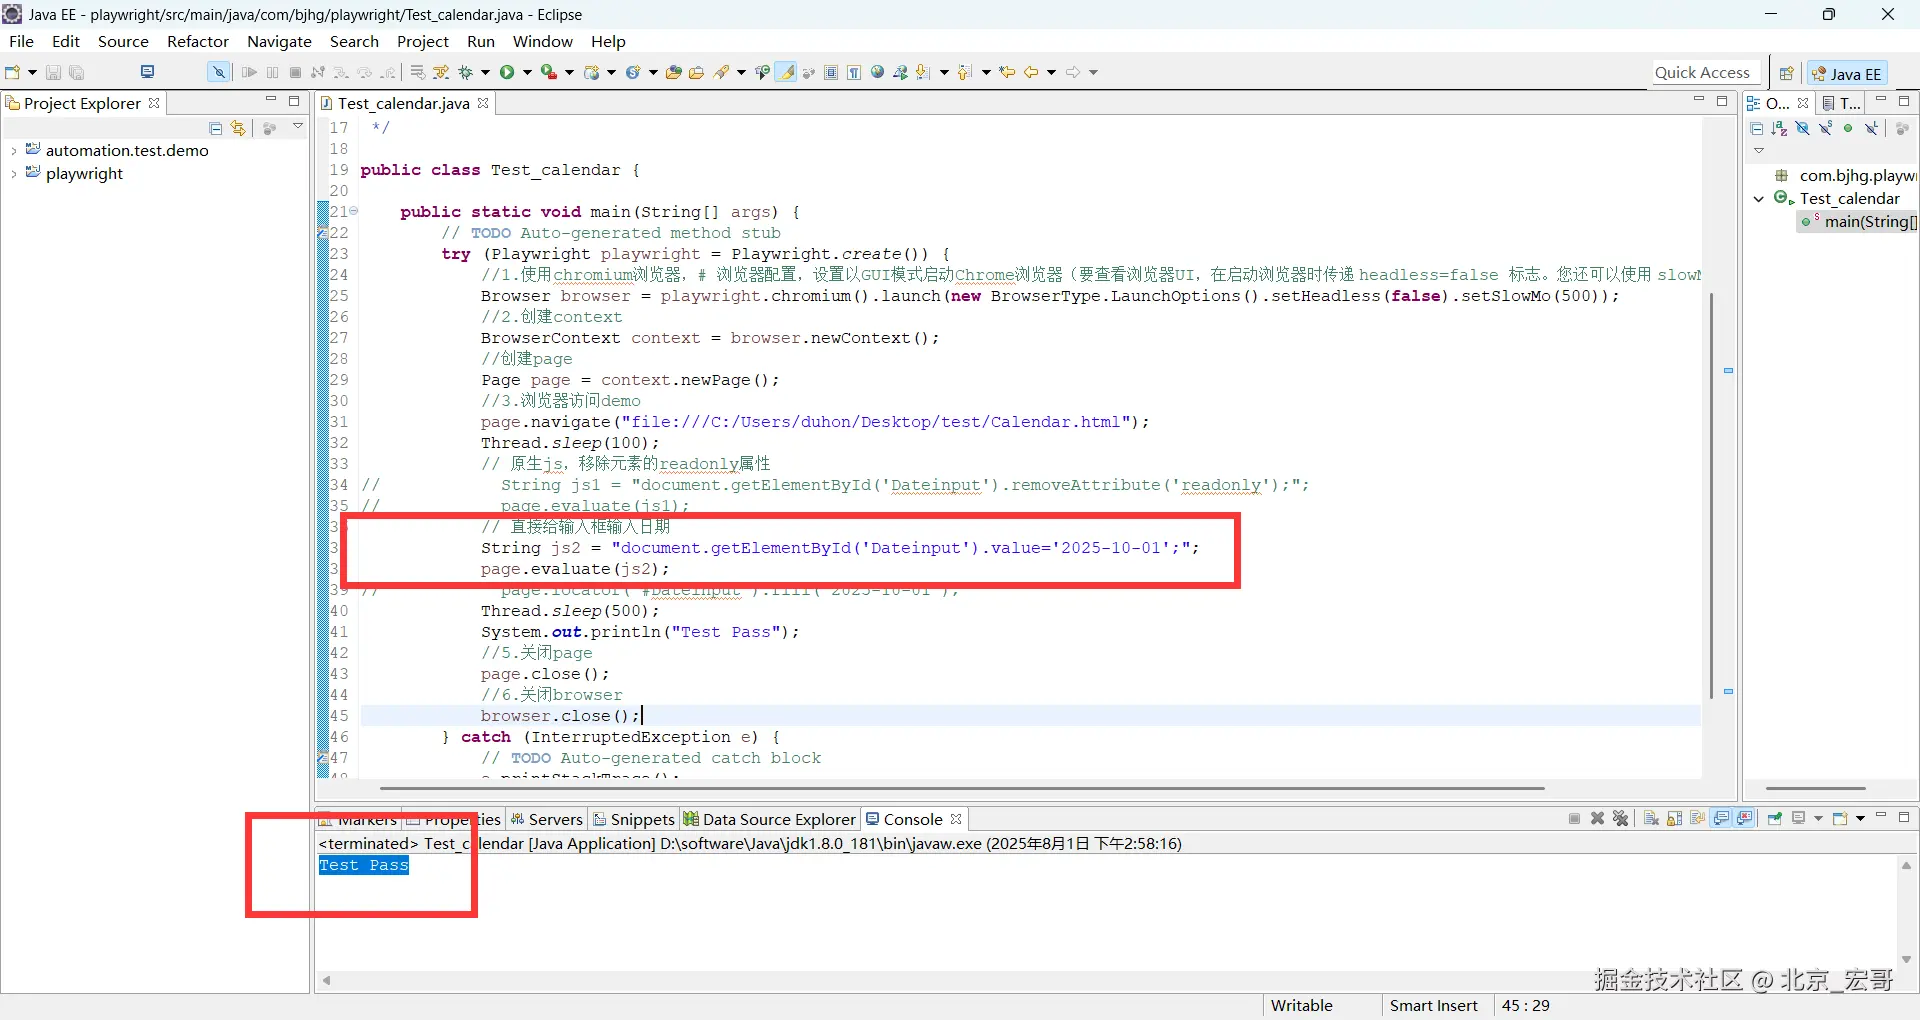The width and height of the screenshot is (1920, 1020).
Task: Open the Debug button dropdown arrow
Action: click(485, 72)
